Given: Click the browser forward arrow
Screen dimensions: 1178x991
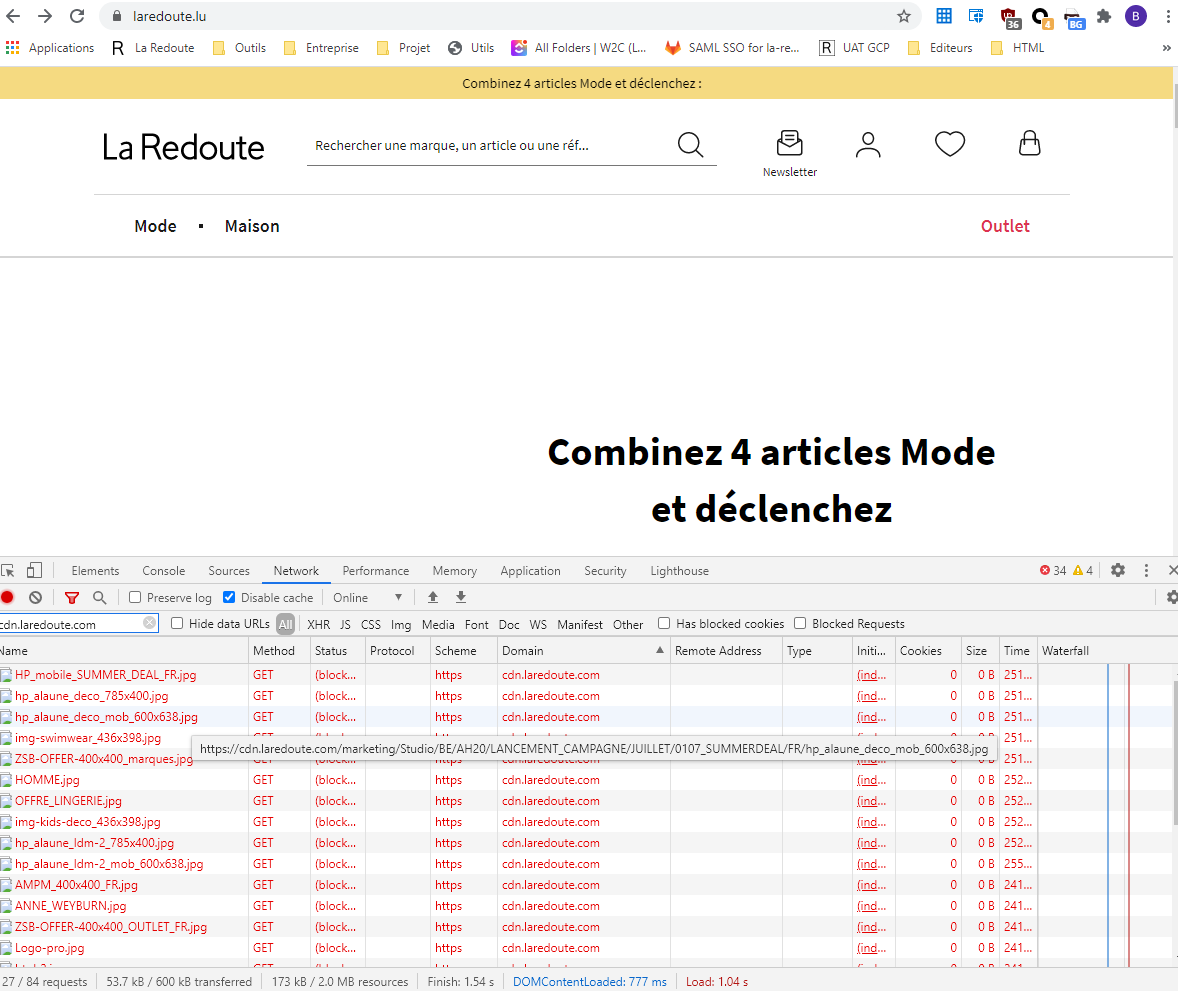Looking at the screenshot, I should pyautogui.click(x=45, y=16).
